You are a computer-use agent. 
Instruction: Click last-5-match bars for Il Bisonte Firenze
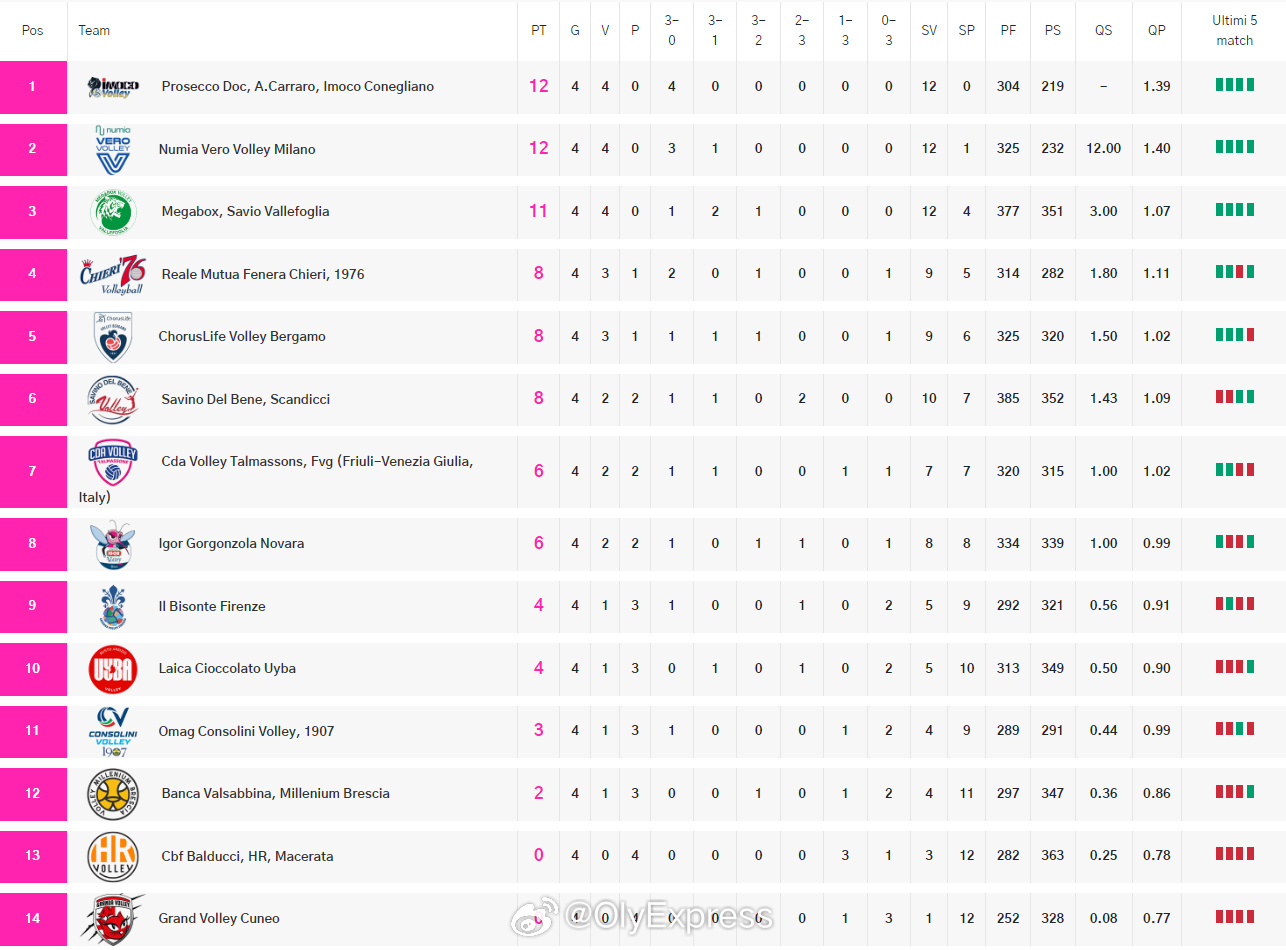[1235, 604]
